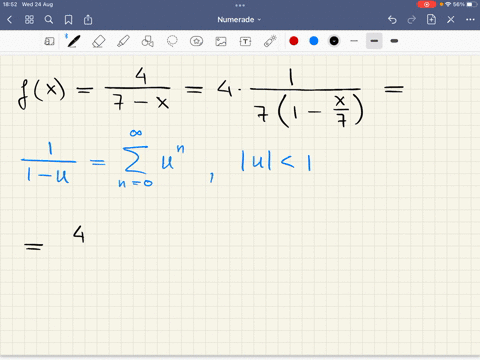Open the share/export icon
This screenshot has width=480, height=360.
(88, 20)
